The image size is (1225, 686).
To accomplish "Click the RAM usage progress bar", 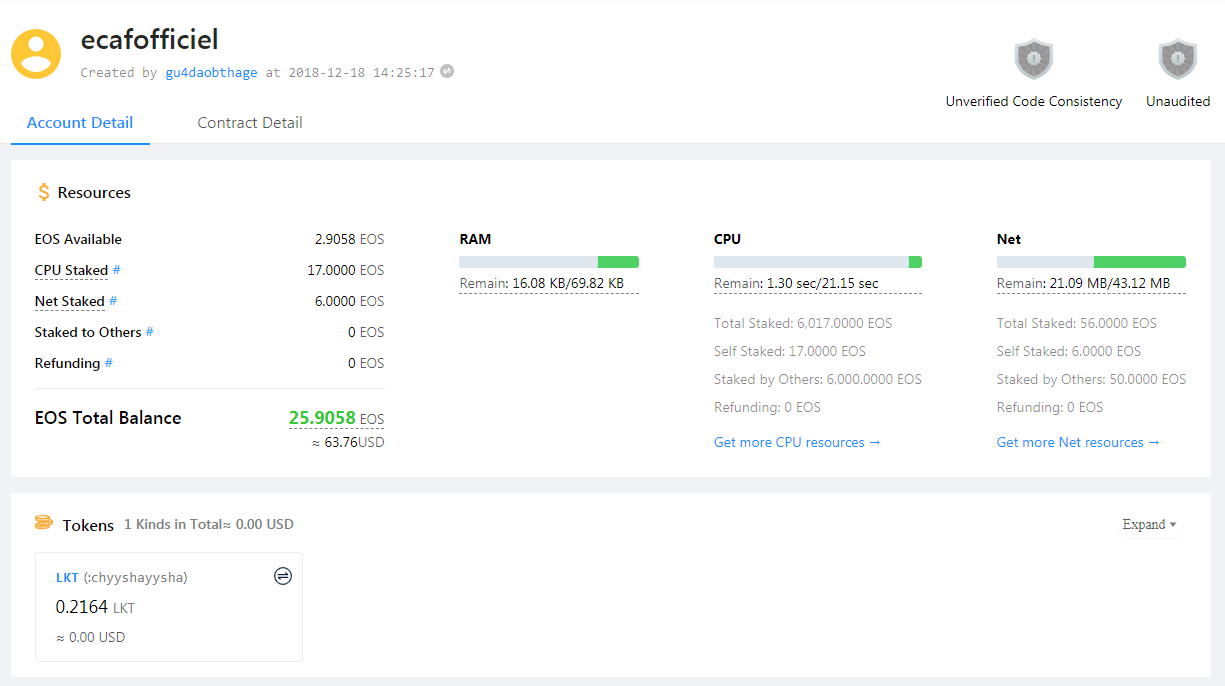I will point(549,262).
